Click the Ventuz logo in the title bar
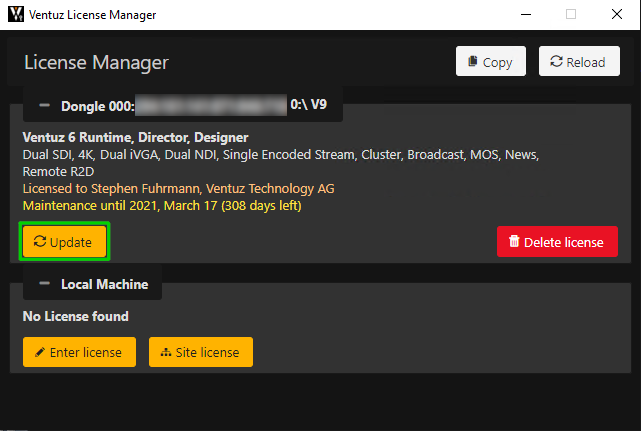The width and height of the screenshot is (641, 431). point(16,15)
